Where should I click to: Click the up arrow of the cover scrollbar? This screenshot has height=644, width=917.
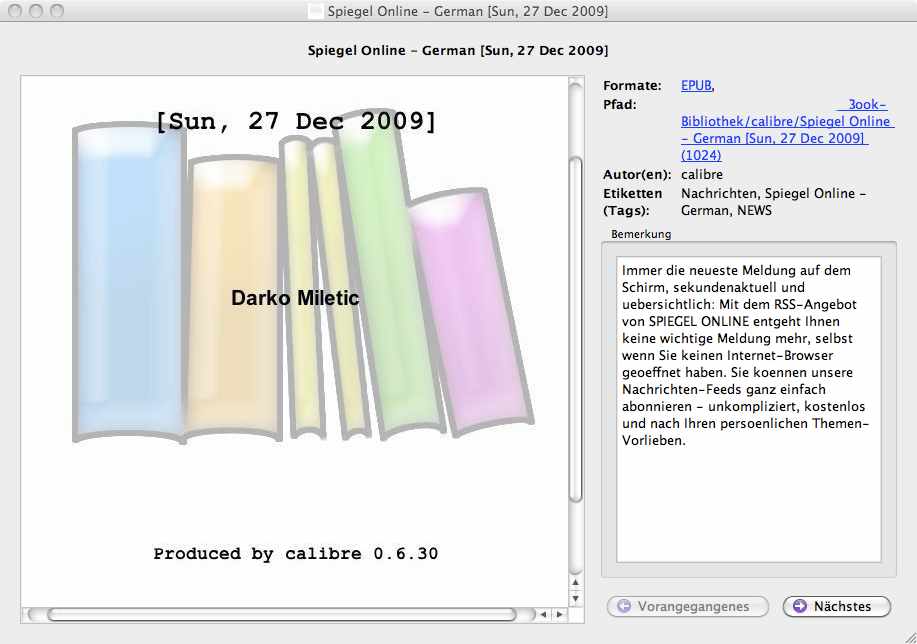click(576, 583)
